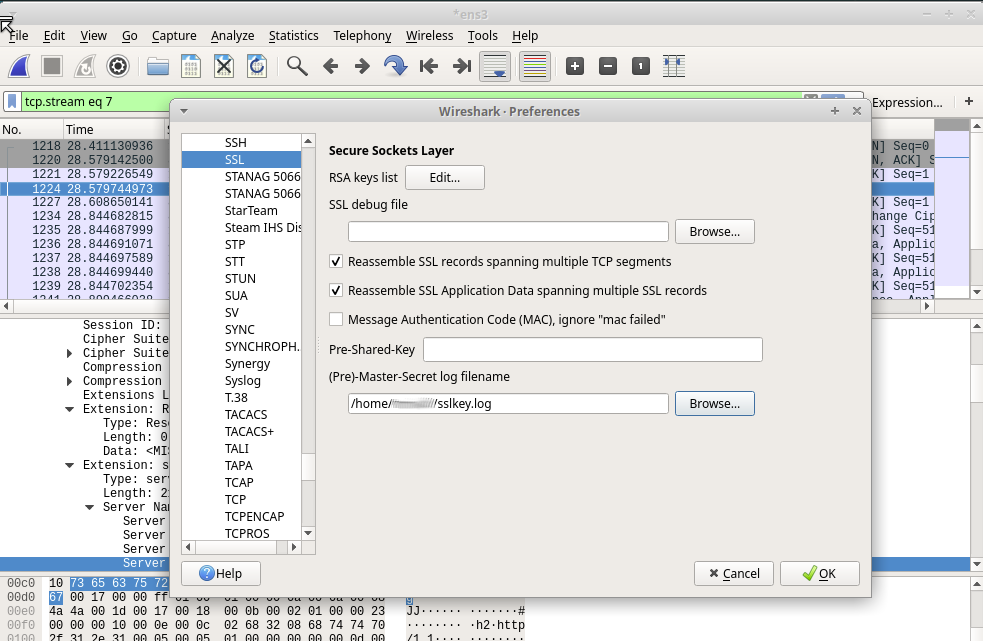
Task: Collapse the Extension: server_name field
Action: (68, 464)
